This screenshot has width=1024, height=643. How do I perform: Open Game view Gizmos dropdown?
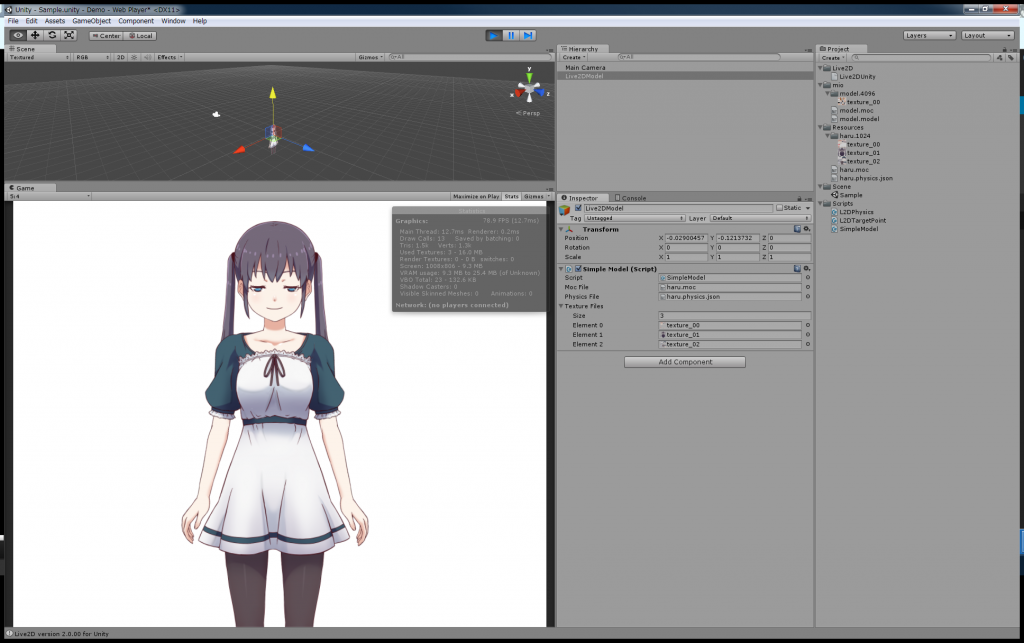pyautogui.click(x=536, y=196)
